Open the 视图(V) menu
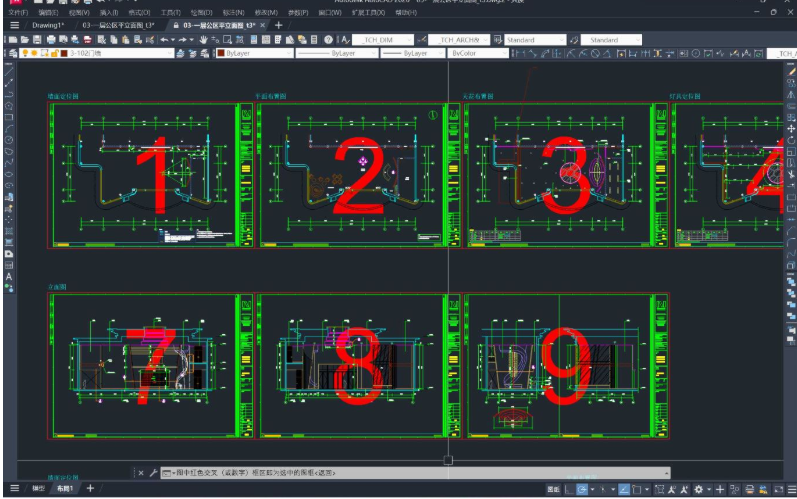797x499 pixels. point(79,12)
